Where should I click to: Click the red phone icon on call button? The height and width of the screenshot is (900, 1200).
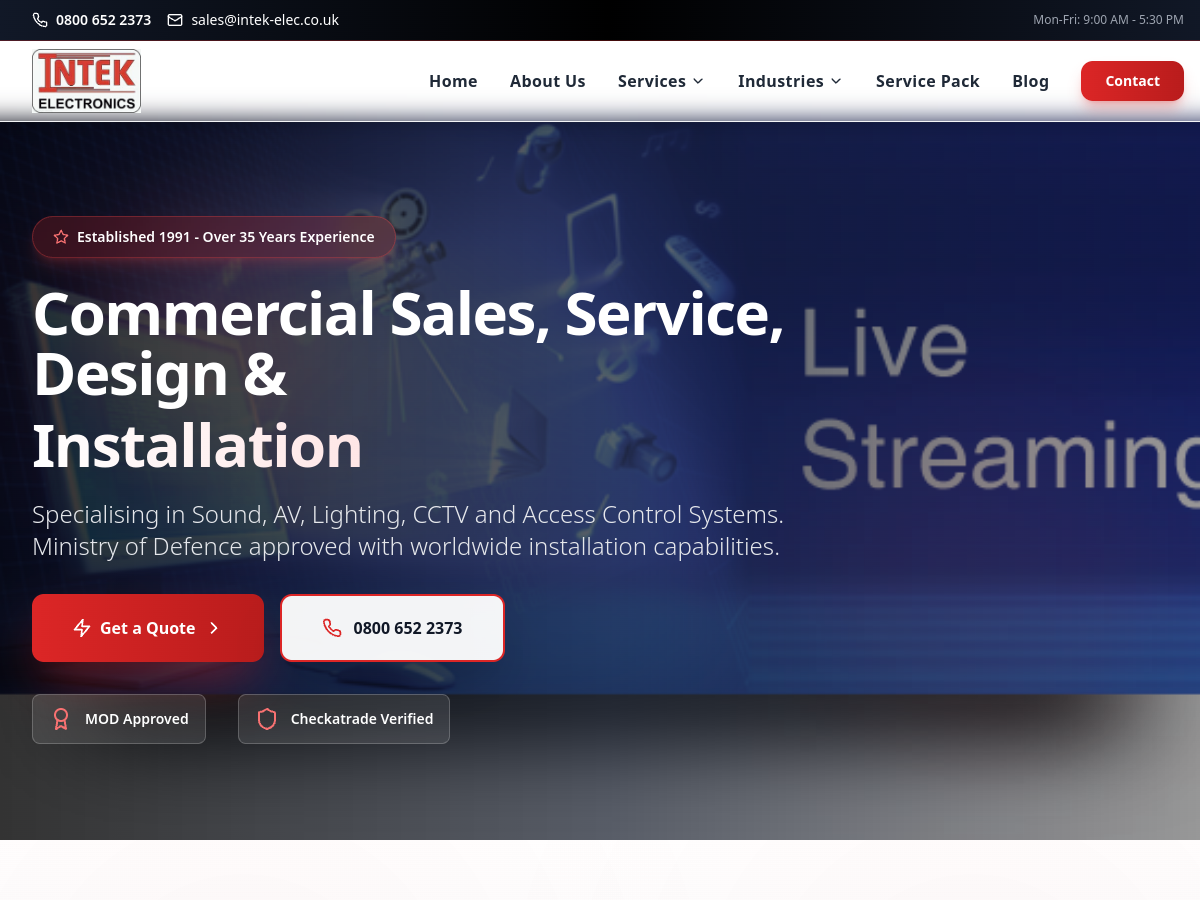[332, 628]
